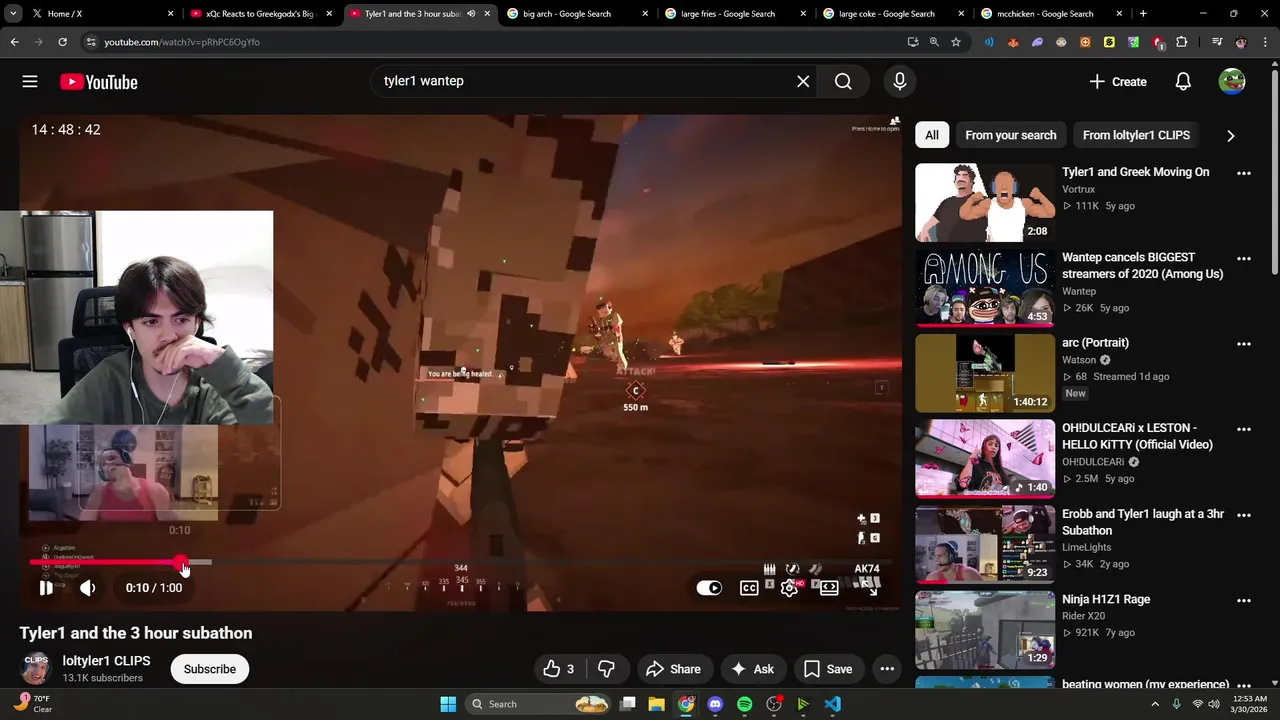The height and width of the screenshot is (720, 1280).
Task: Mute the video volume
Action: click(x=88, y=588)
